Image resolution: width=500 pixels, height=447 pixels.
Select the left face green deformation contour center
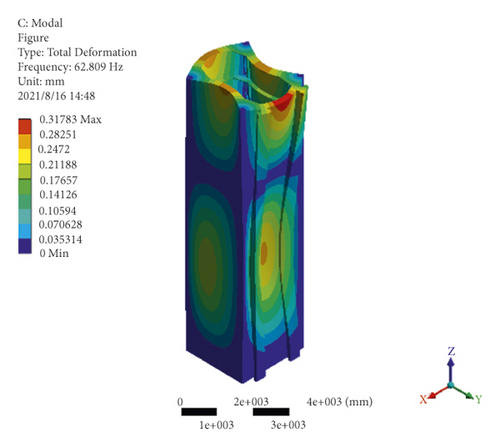click(207, 267)
